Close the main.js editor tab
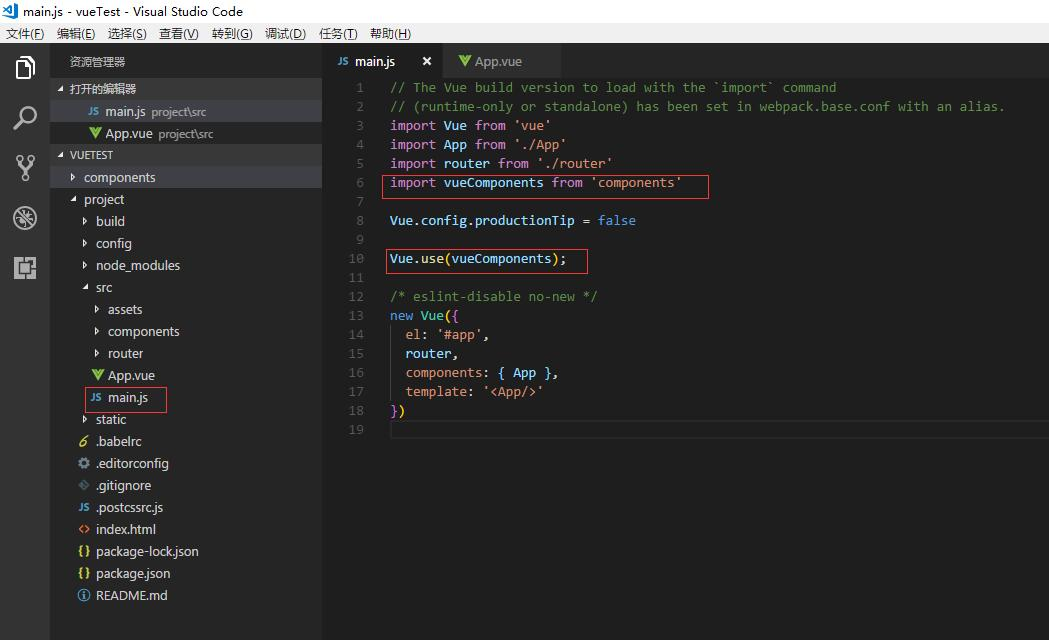Viewport: 1049px width, 640px height. [427, 61]
